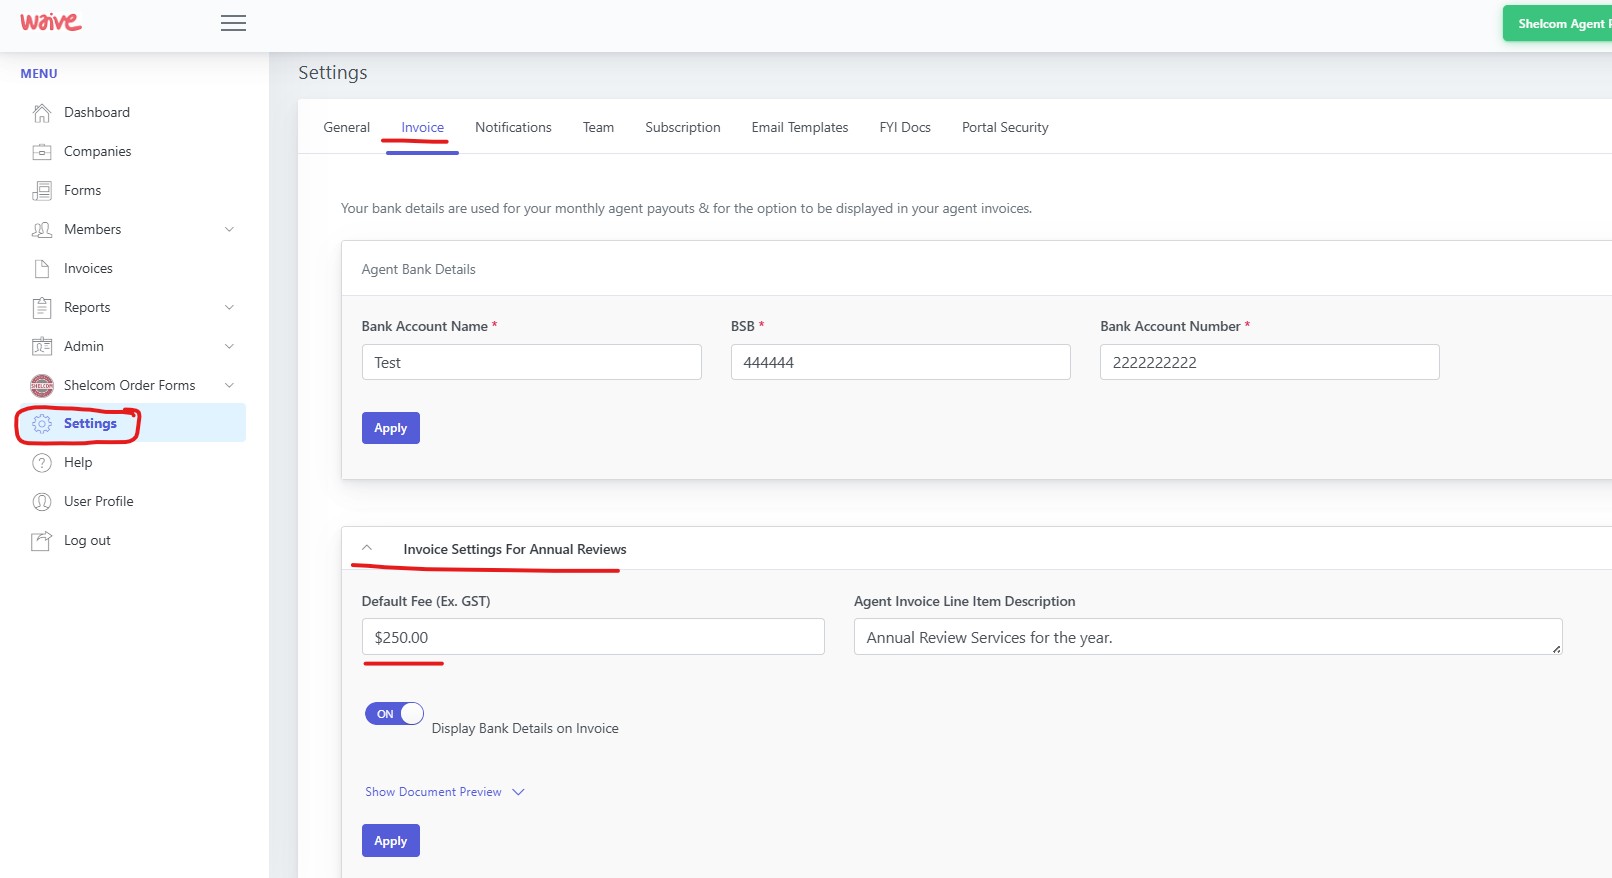Viewport: 1612px width, 878px height.
Task: Click the Reports clipboard icon
Action: point(42,308)
